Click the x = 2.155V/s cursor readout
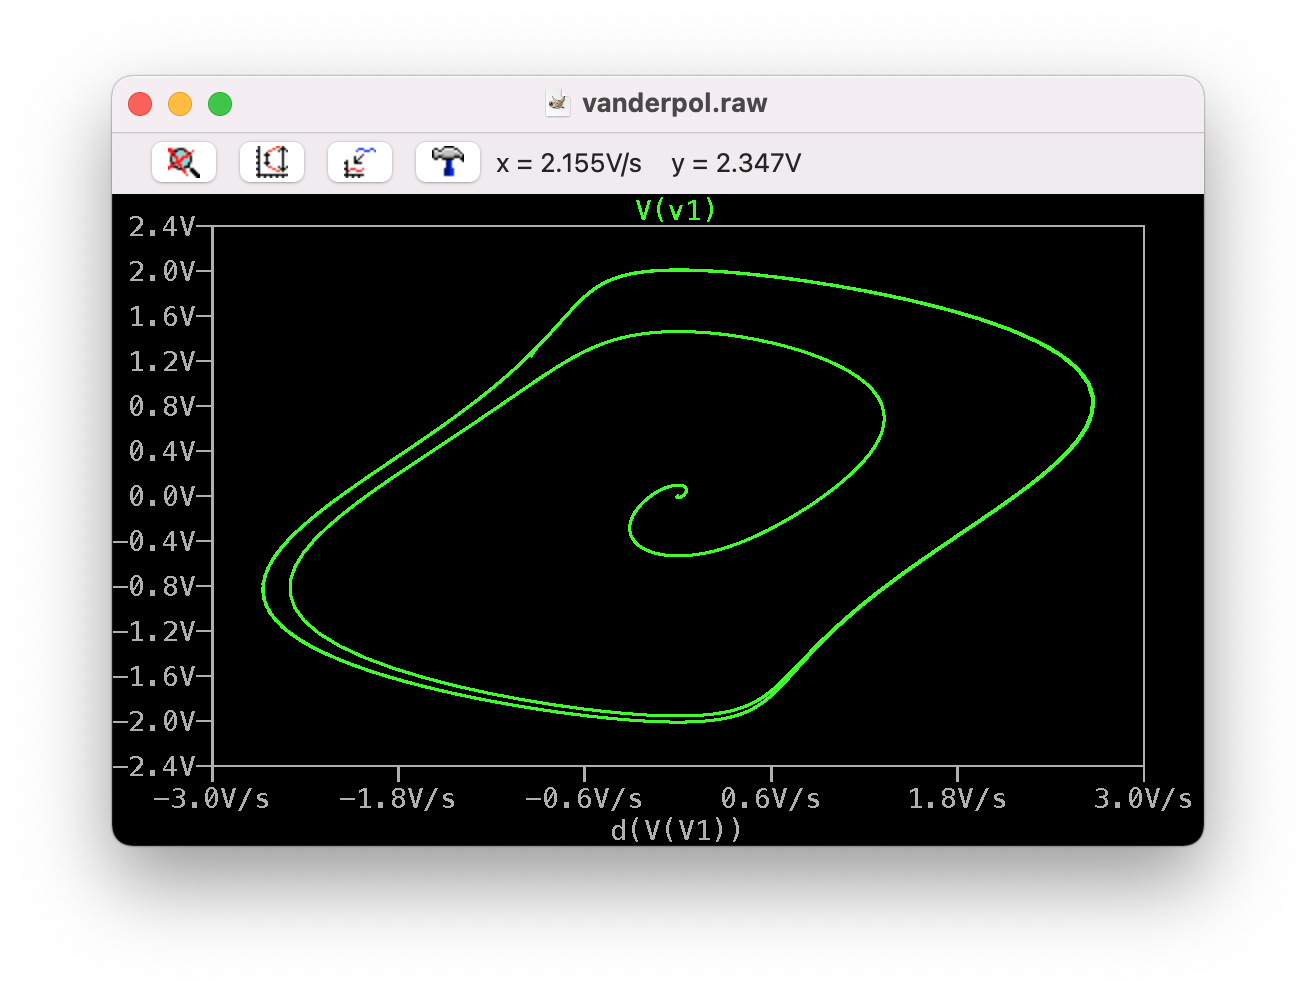This screenshot has width=1316, height=994. (x=569, y=163)
